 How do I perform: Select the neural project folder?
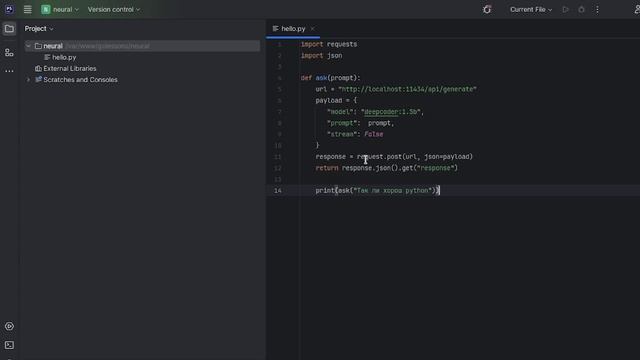pyautogui.click(x=142, y=46)
